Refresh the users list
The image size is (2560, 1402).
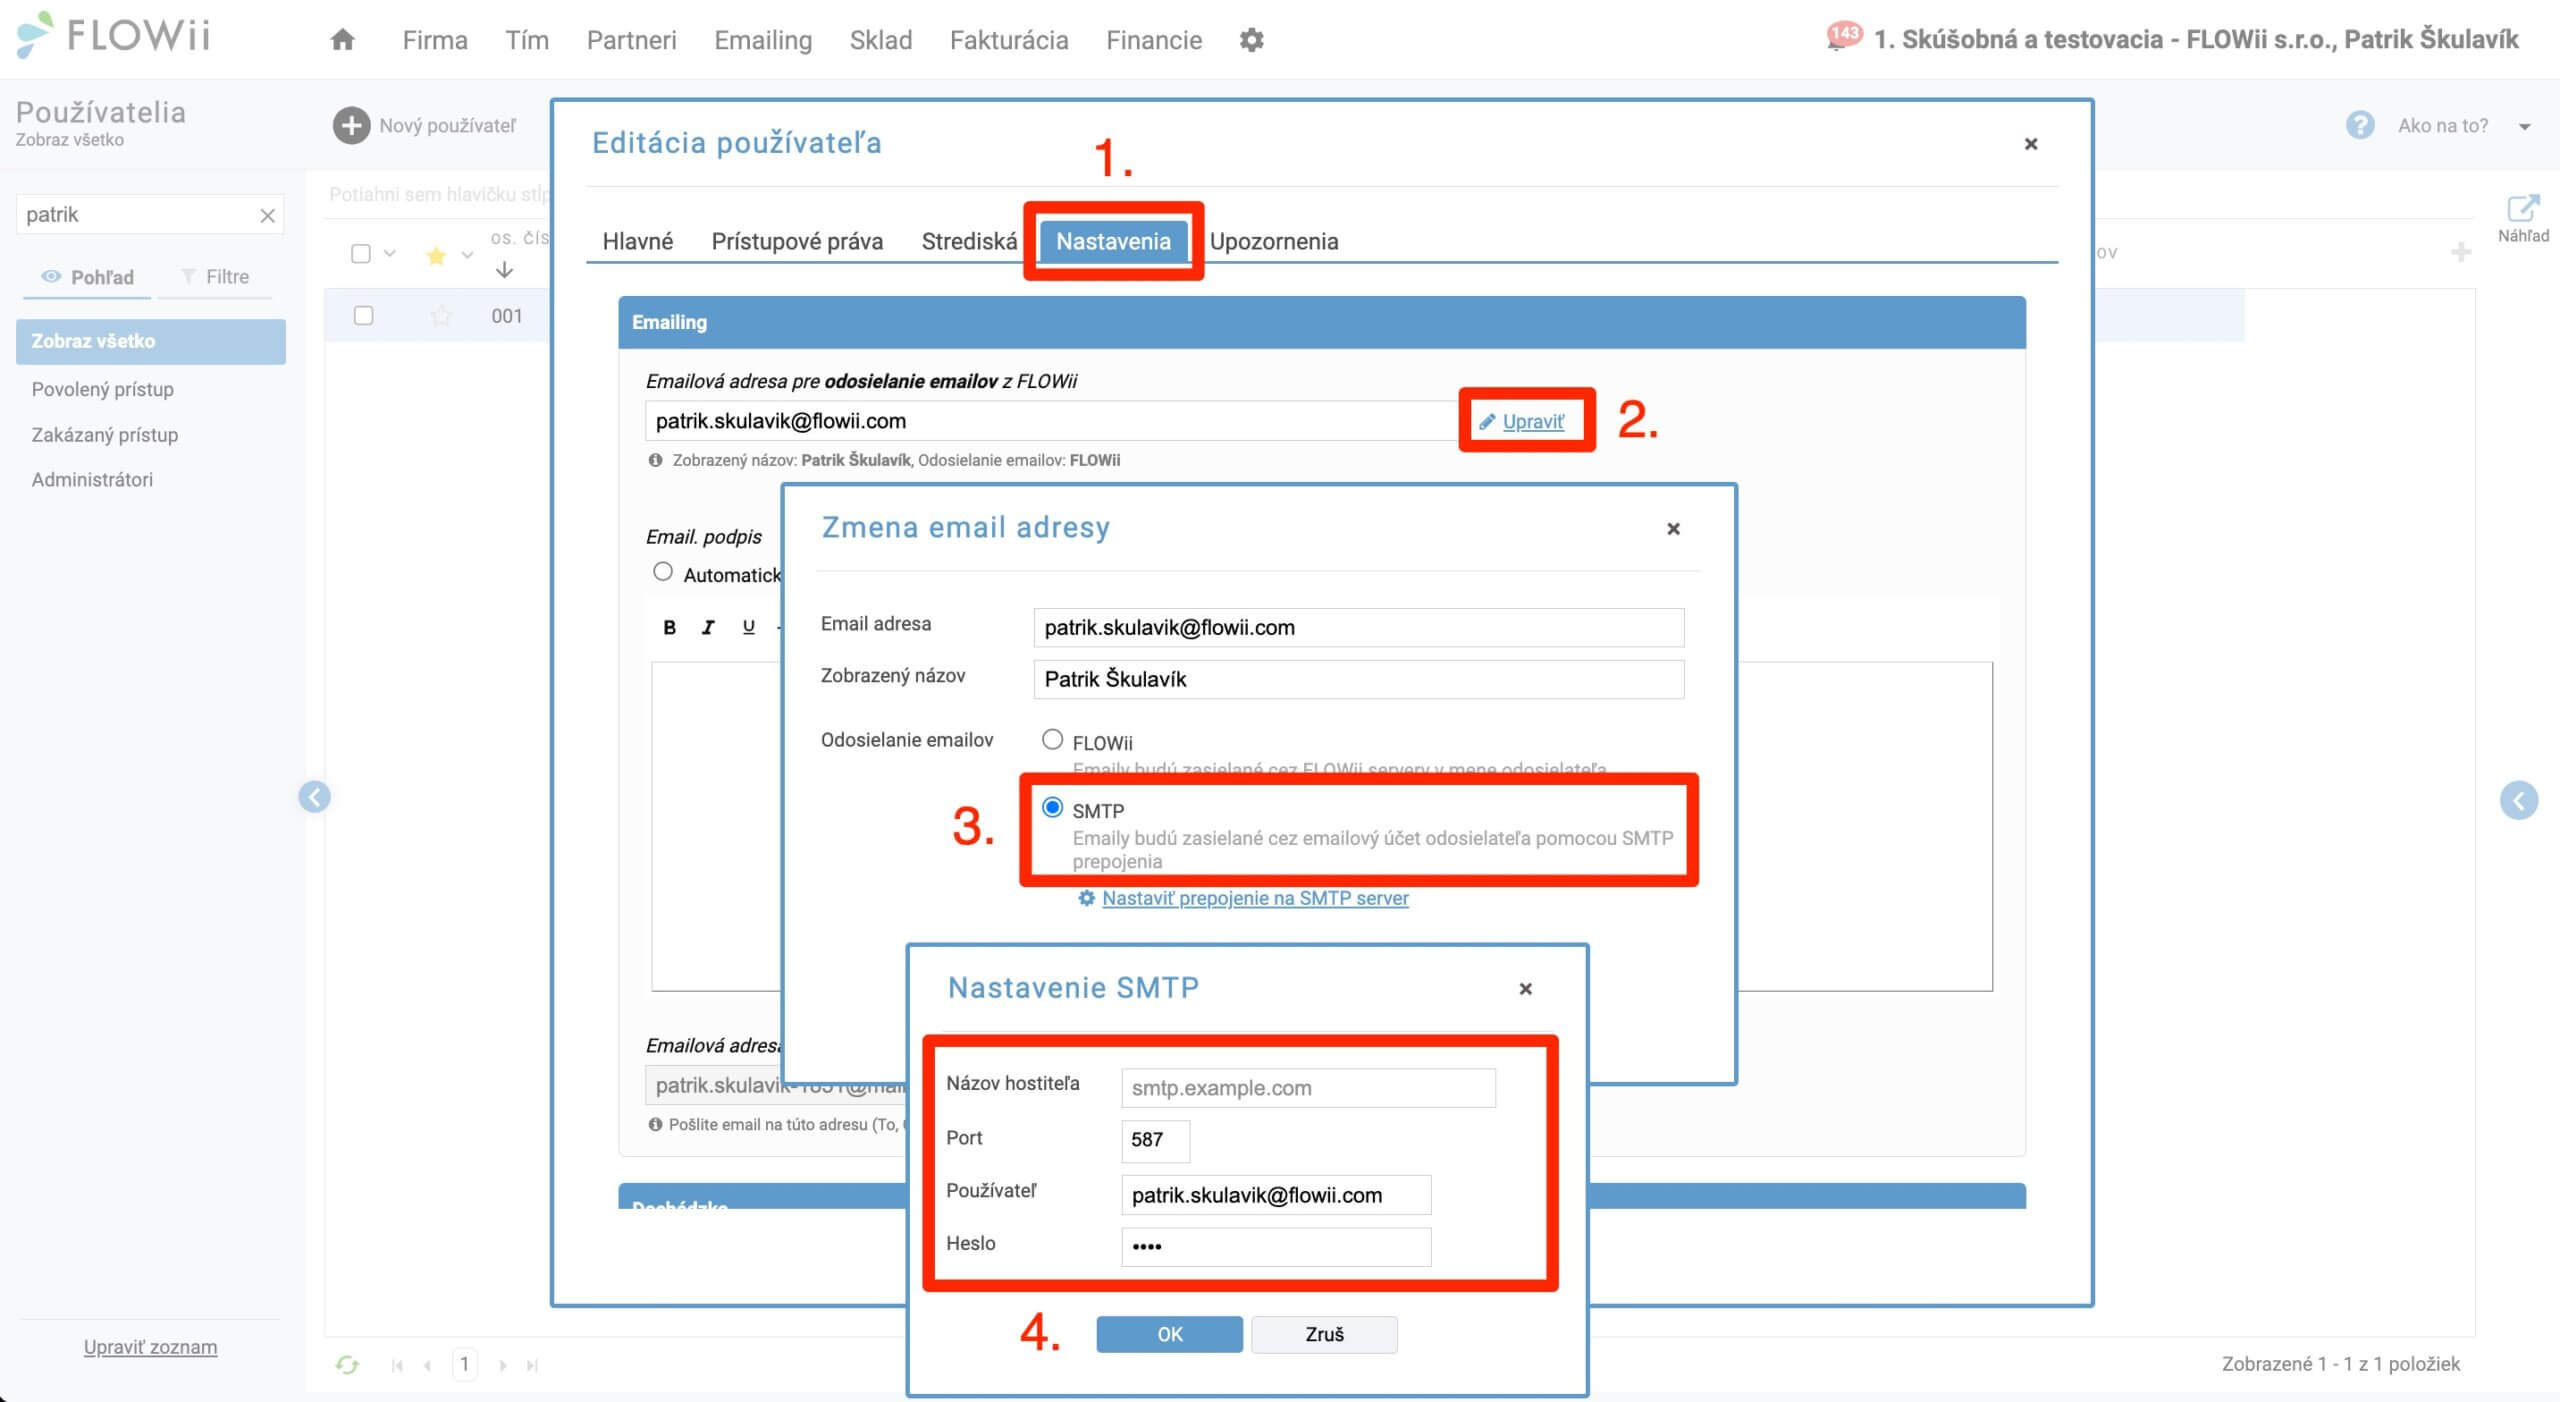(347, 1365)
